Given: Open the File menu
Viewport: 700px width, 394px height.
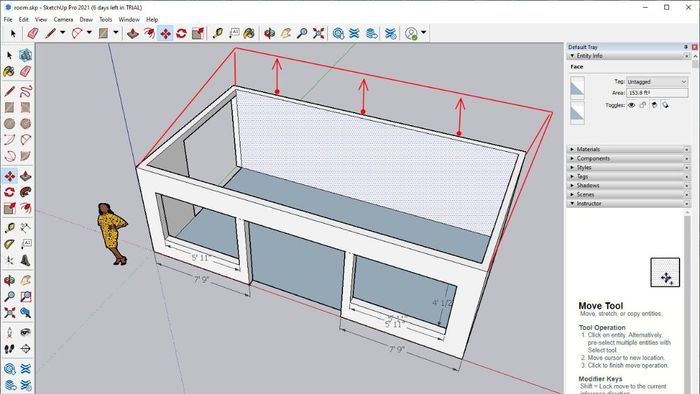Looking at the screenshot, I should pos(8,20).
